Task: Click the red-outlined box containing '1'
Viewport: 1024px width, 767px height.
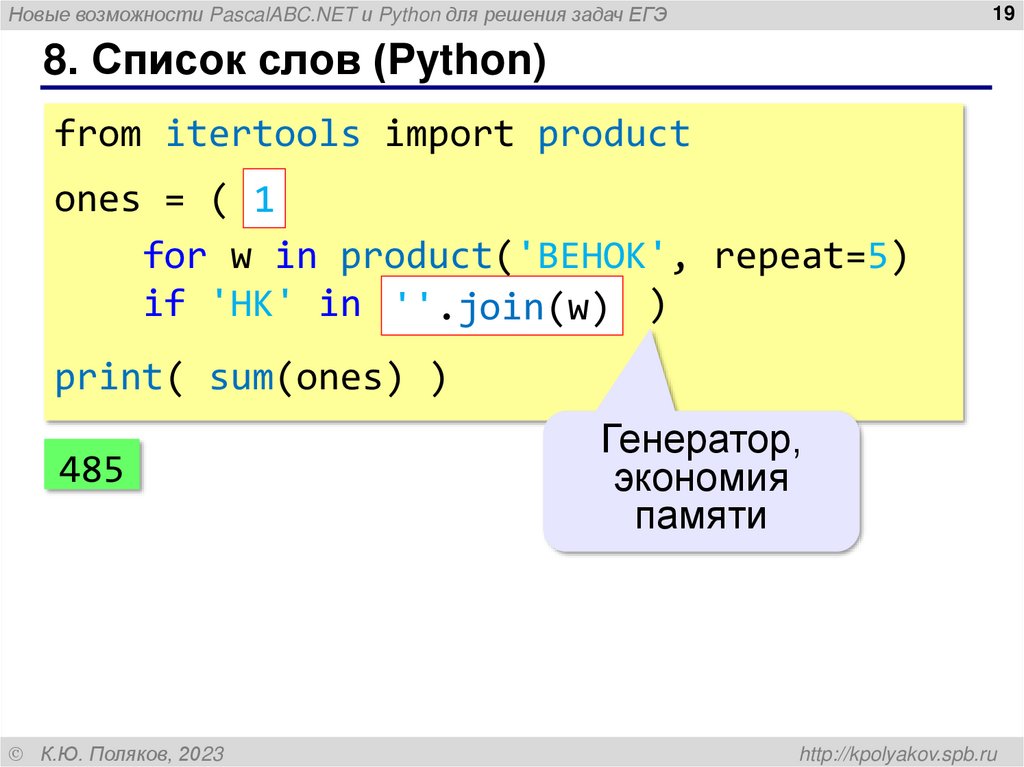Action: 265,197
